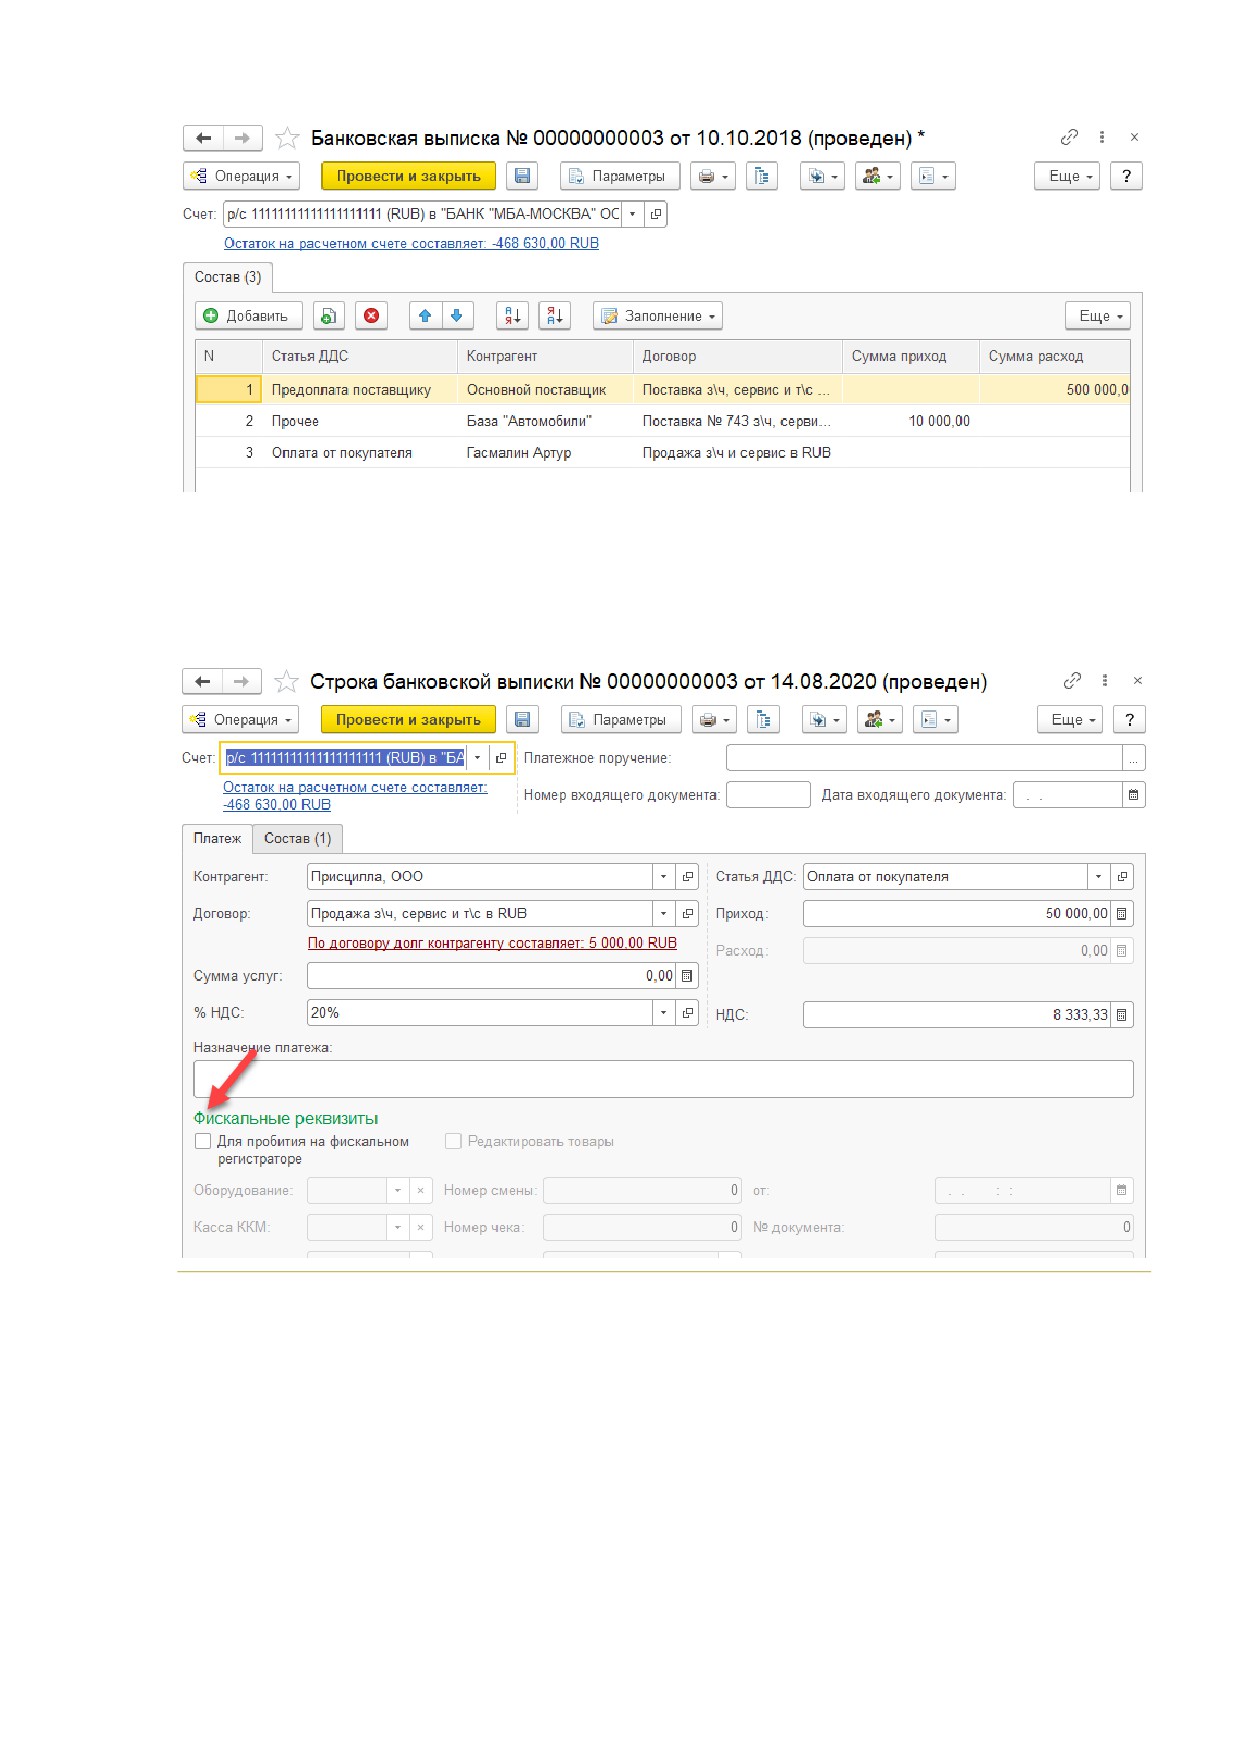Image resolution: width=1239 pixels, height=1752 pixels.
Task: Expand Операция dropdown in Банковская выписка
Action: (x=241, y=176)
